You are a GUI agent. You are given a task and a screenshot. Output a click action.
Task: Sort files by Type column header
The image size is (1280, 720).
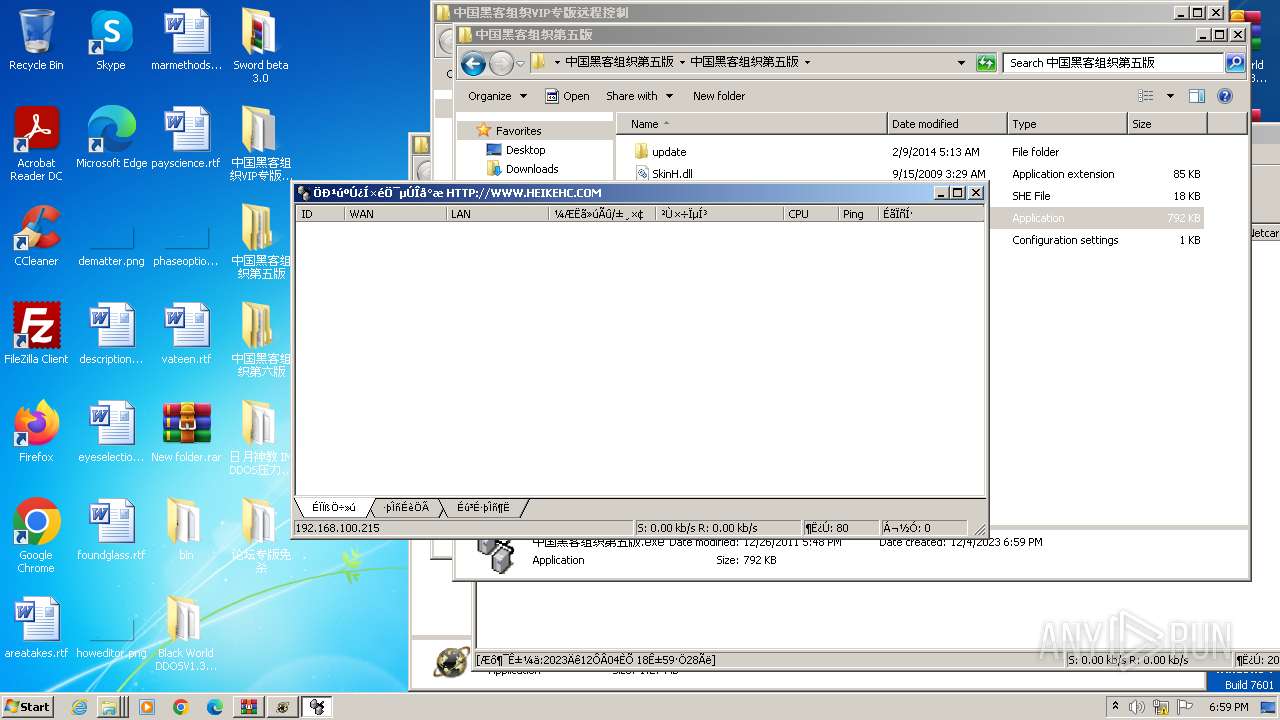(1067, 124)
